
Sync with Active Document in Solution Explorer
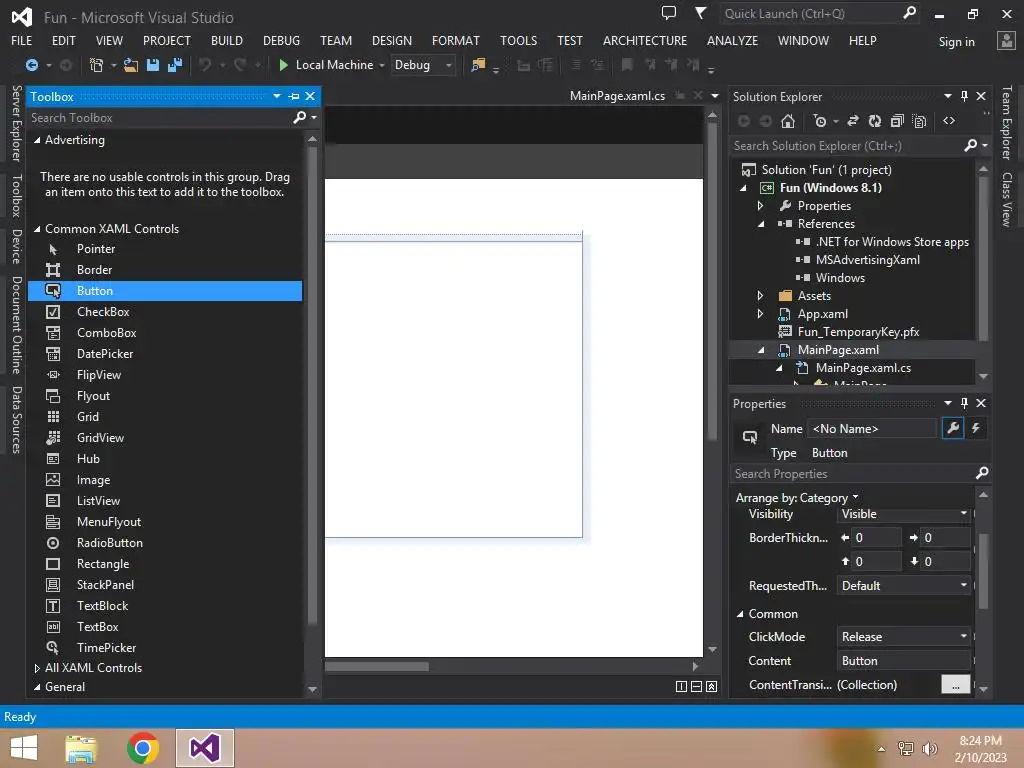tap(853, 121)
